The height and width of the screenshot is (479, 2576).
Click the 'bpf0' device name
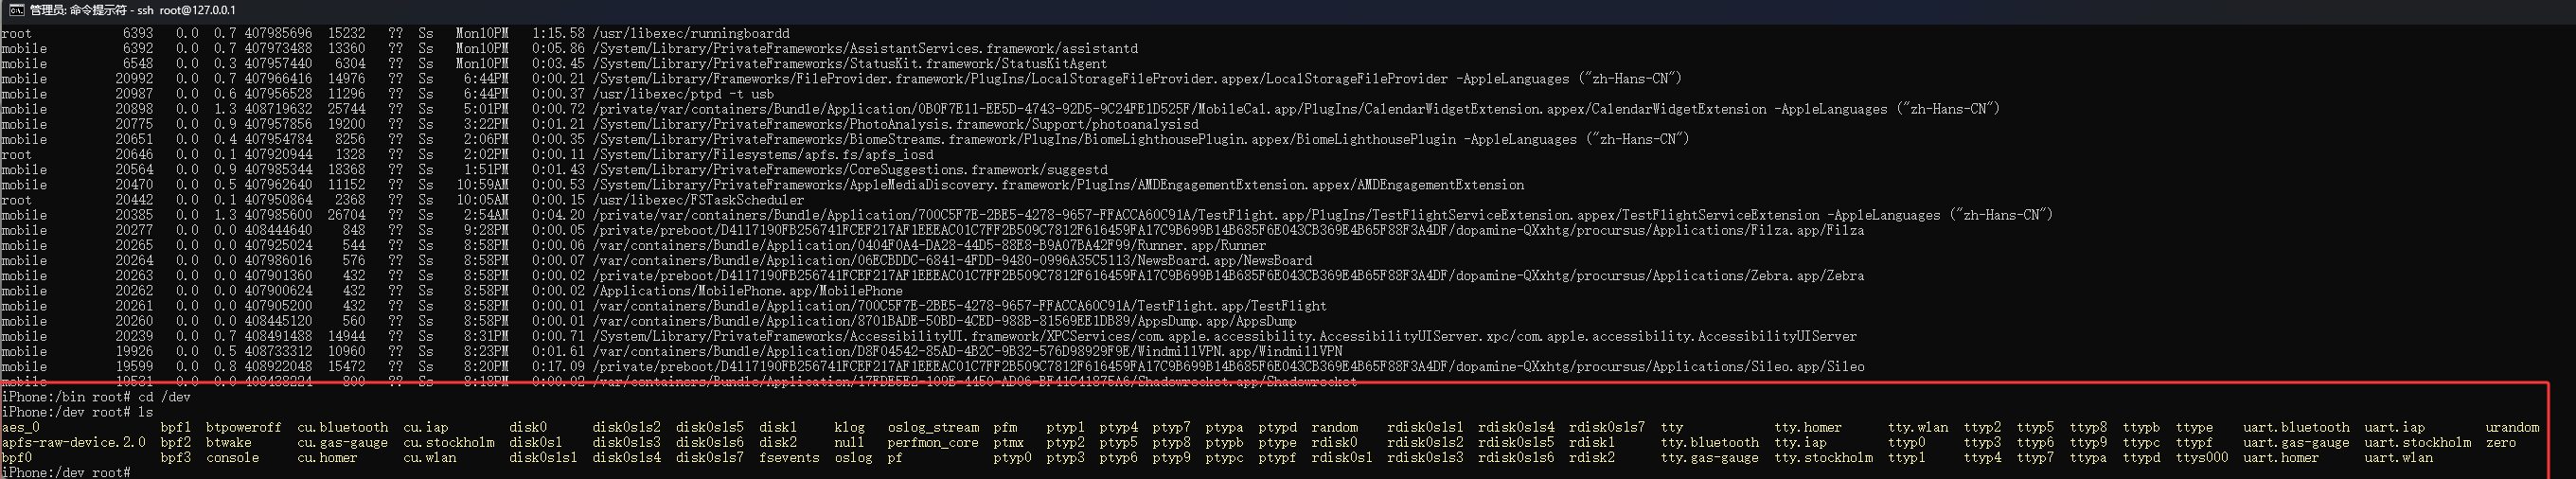point(16,457)
